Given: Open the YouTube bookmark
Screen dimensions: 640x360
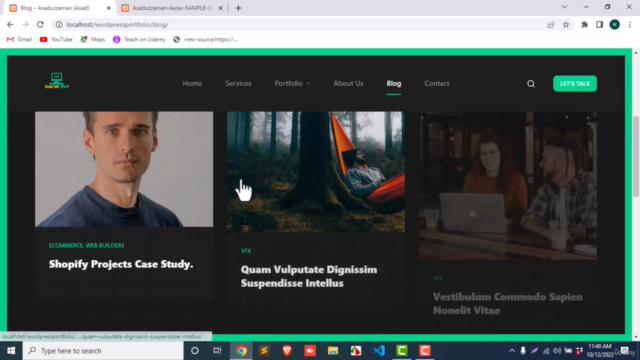Looking at the screenshot, I should 56,40.
